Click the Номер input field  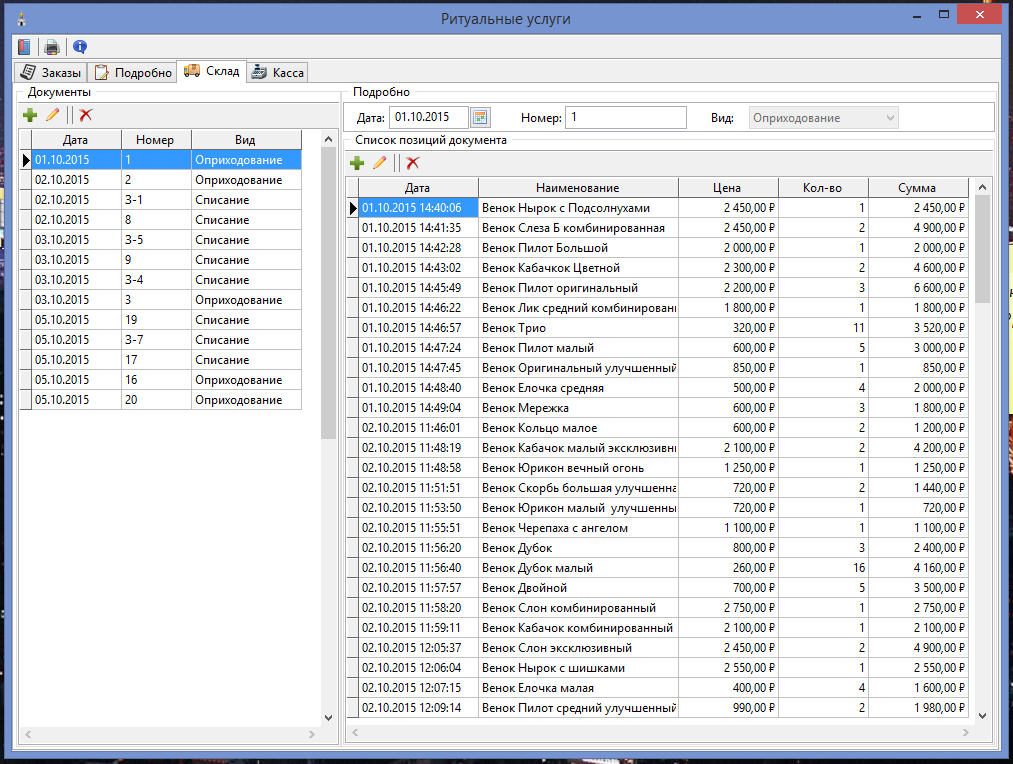click(625, 118)
